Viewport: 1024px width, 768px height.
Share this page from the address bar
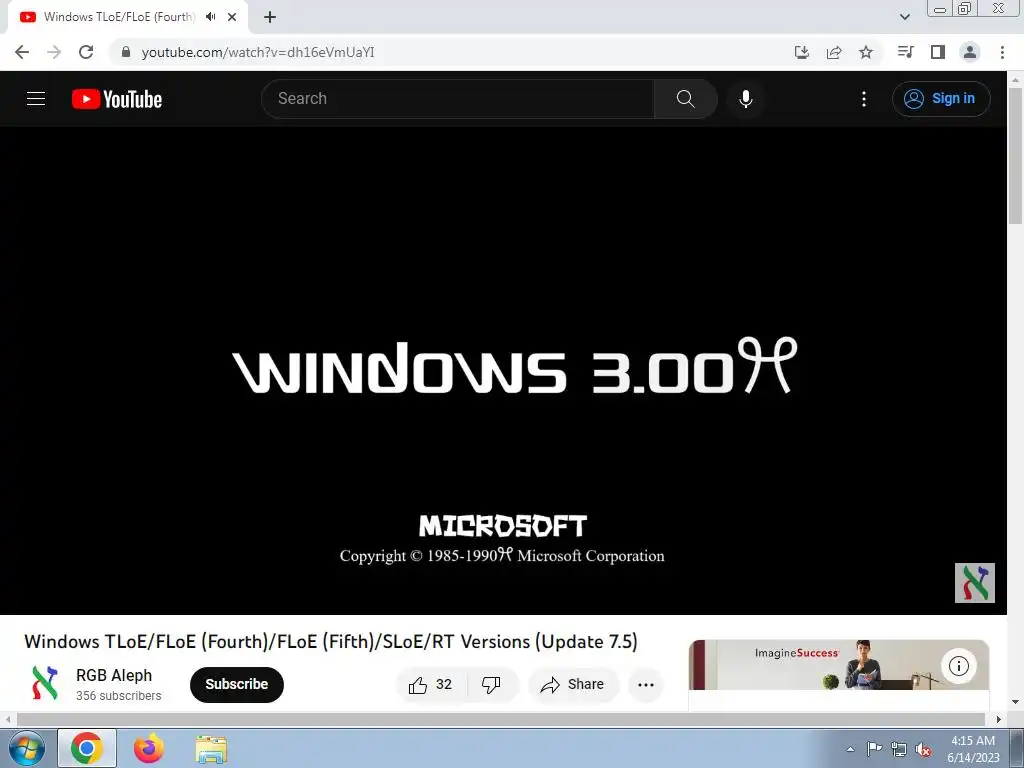tap(833, 52)
